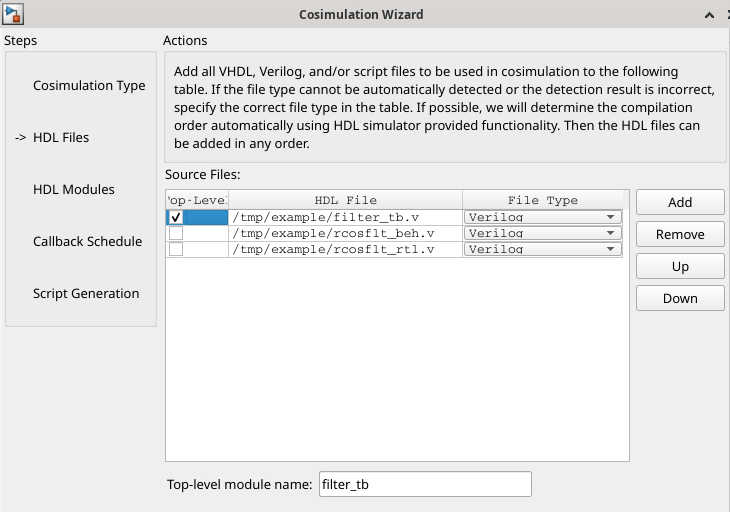Move file Up in the list
Viewport: 730px width, 512px height.
click(x=680, y=266)
